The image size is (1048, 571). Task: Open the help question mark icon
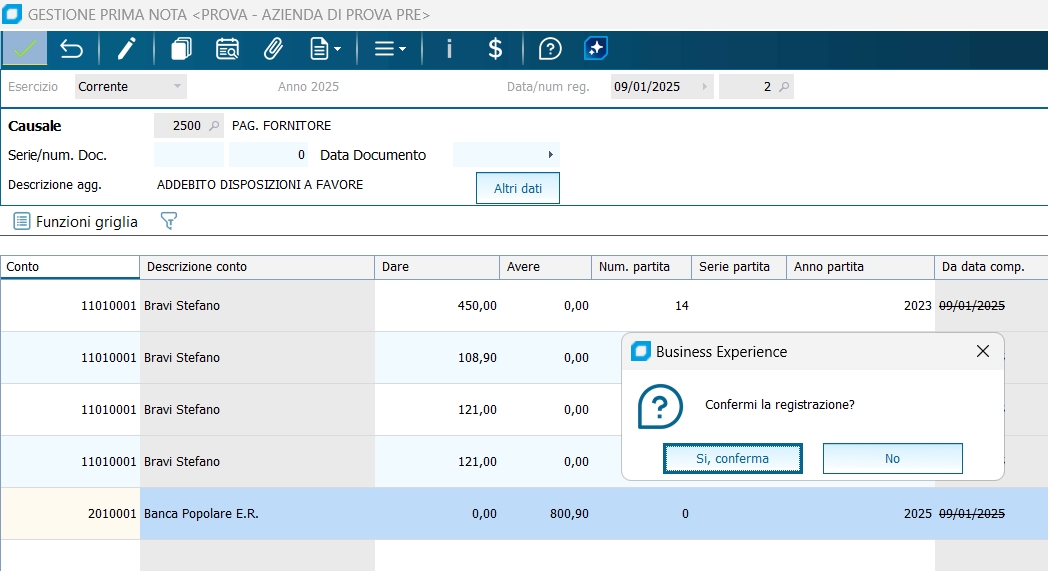pos(550,49)
